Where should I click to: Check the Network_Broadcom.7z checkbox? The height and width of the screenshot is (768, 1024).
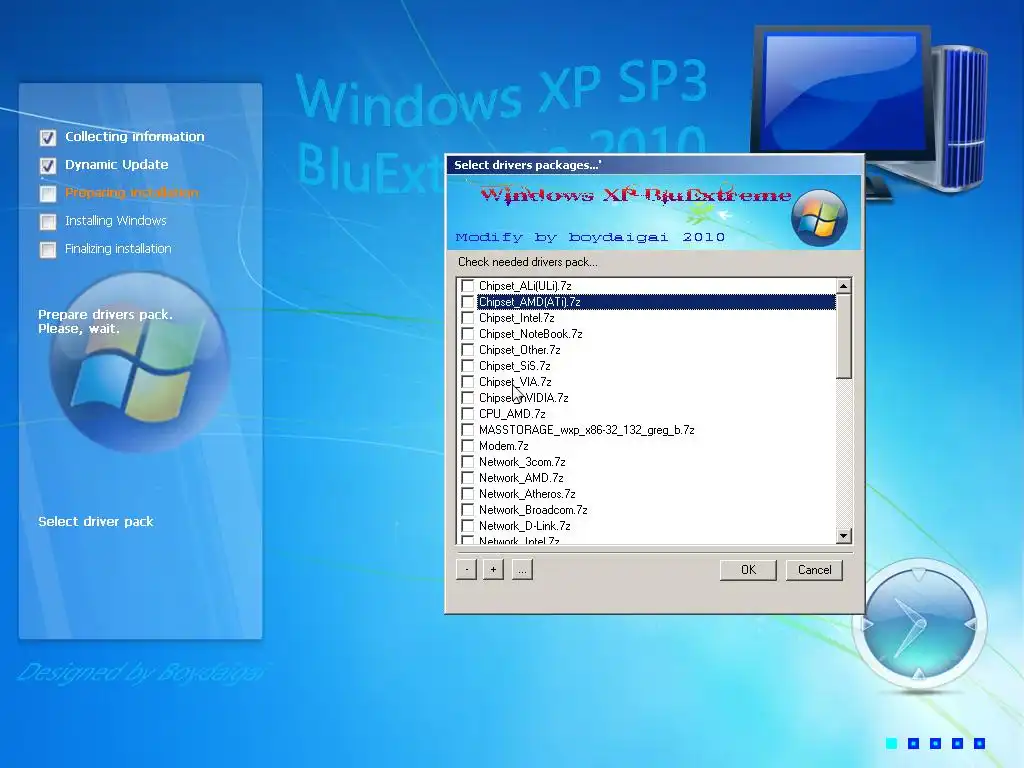pyautogui.click(x=468, y=510)
